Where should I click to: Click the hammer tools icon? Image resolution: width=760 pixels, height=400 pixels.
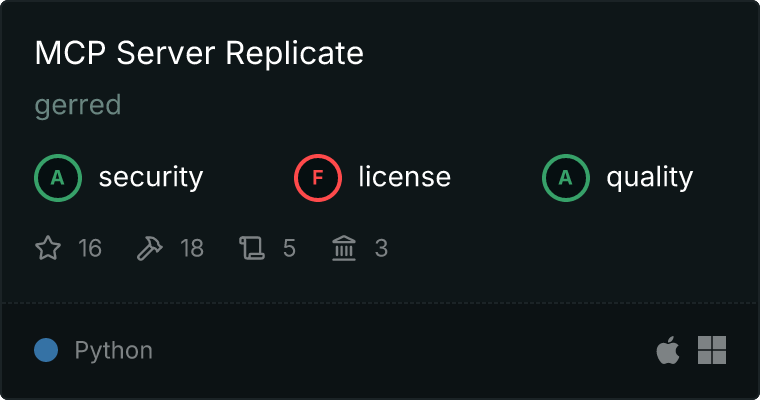(150, 248)
